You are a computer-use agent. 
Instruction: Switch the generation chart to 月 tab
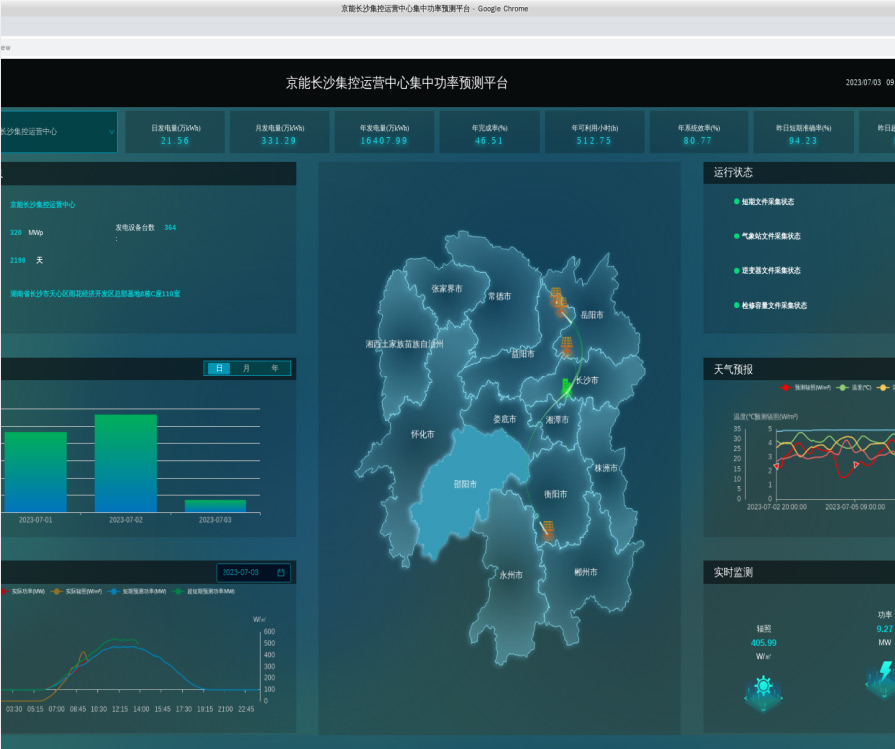(x=246, y=369)
